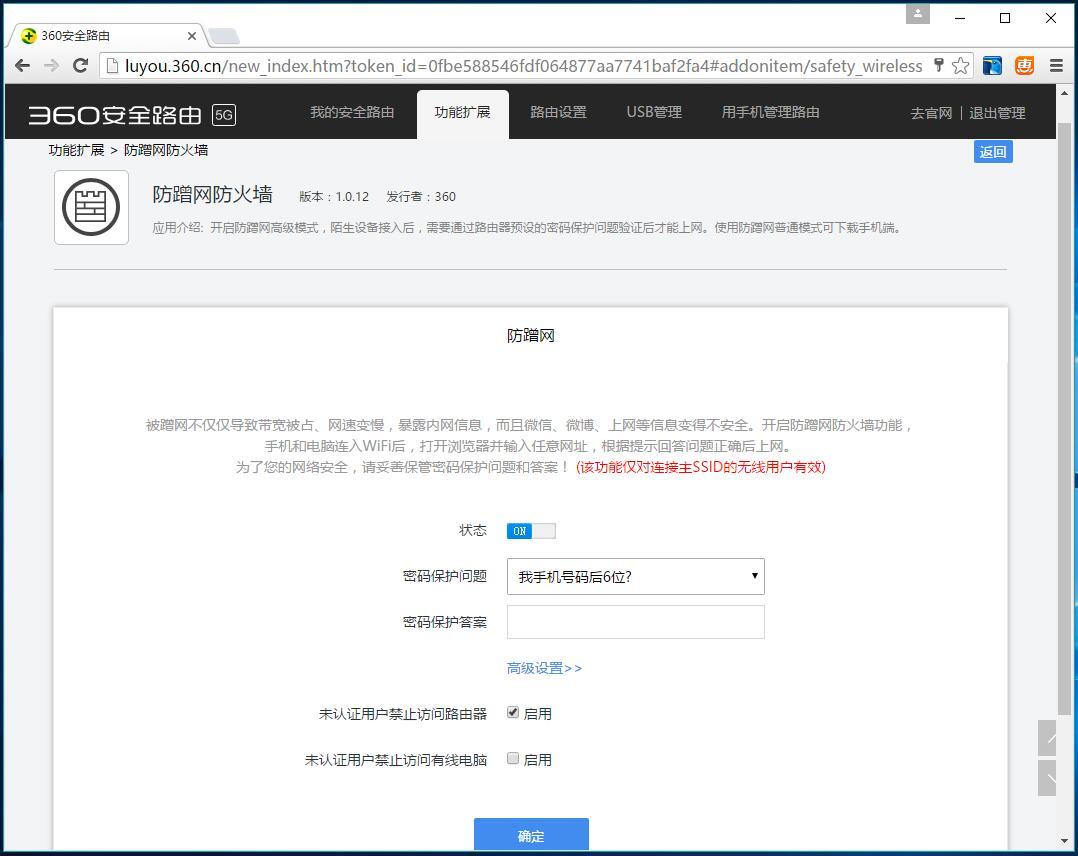Image resolution: width=1078 pixels, height=856 pixels.
Task: Click the 密码保护答案 answer input field
Action: pos(635,621)
